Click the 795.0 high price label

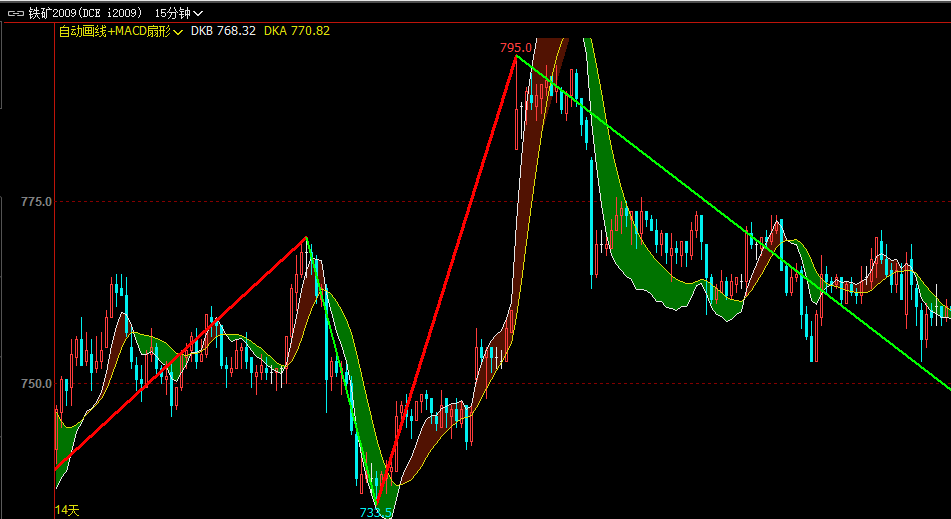click(x=516, y=47)
